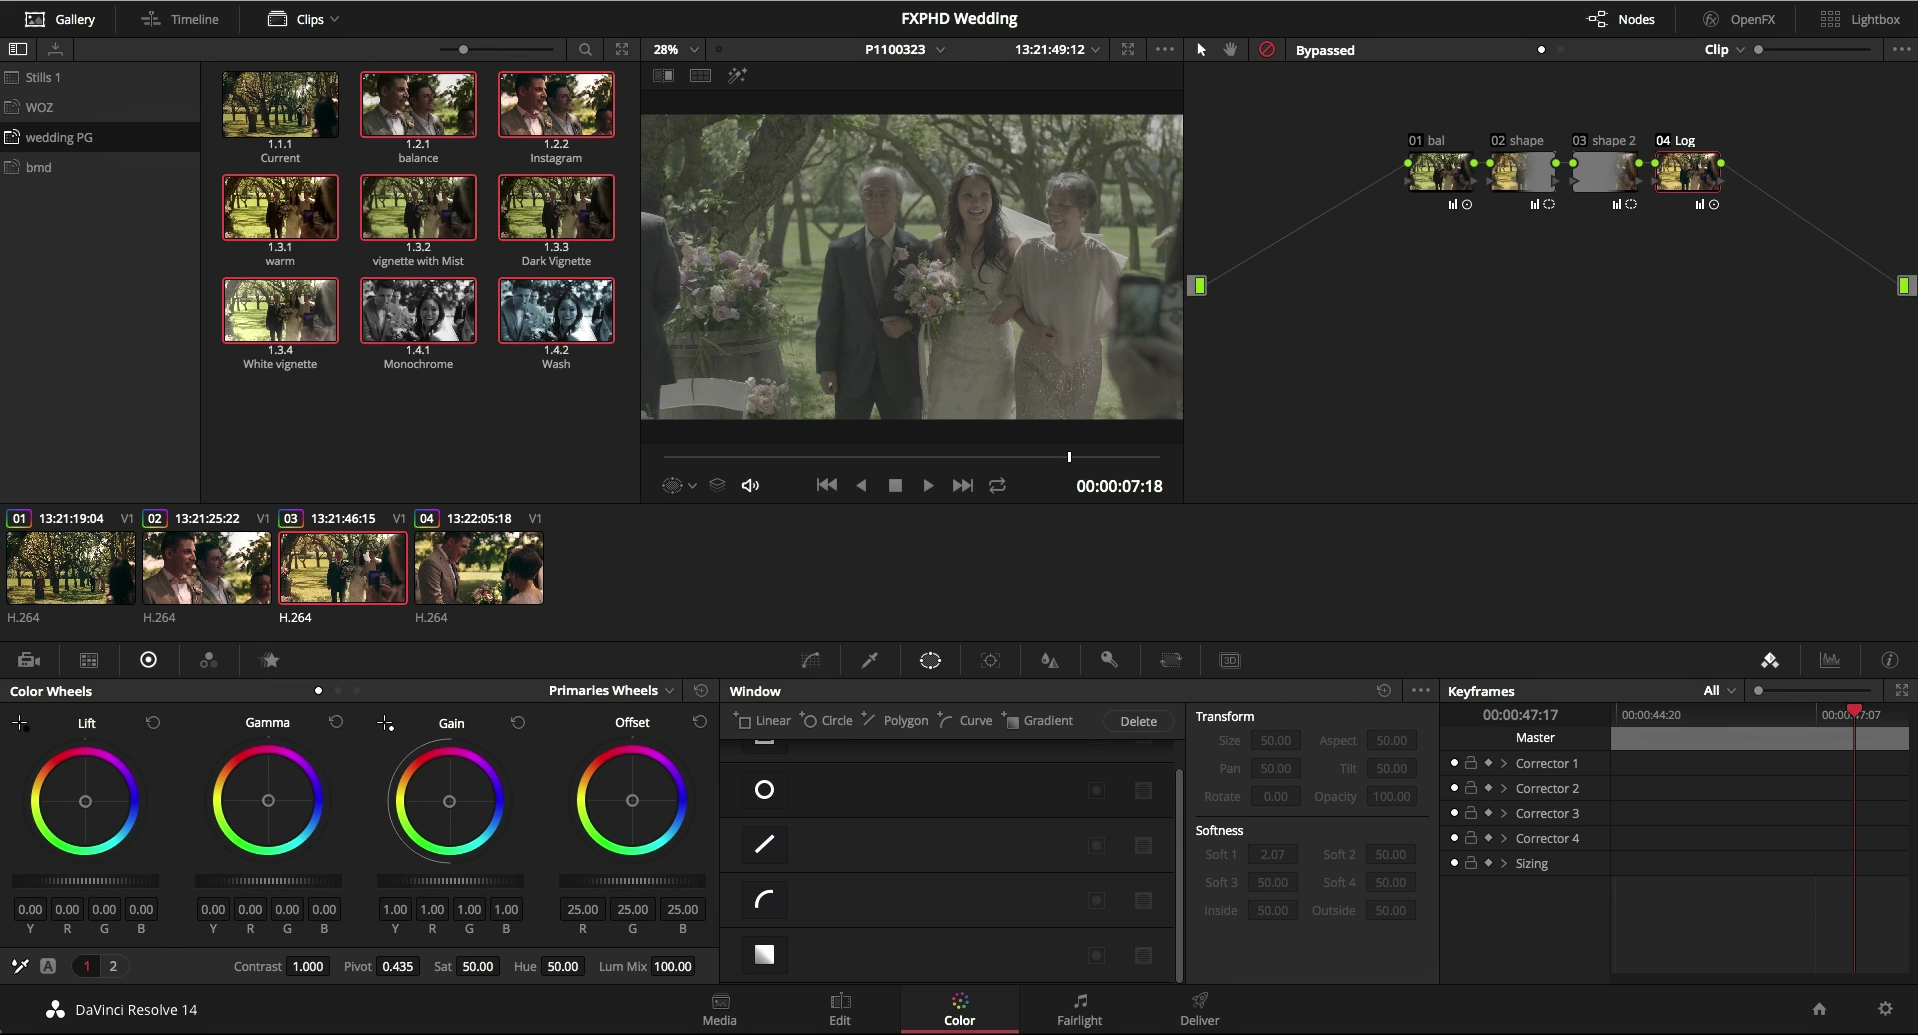Viewport: 1918px width, 1035px height.
Task: Switch to the Deliver page
Action: pyautogui.click(x=1199, y=1009)
